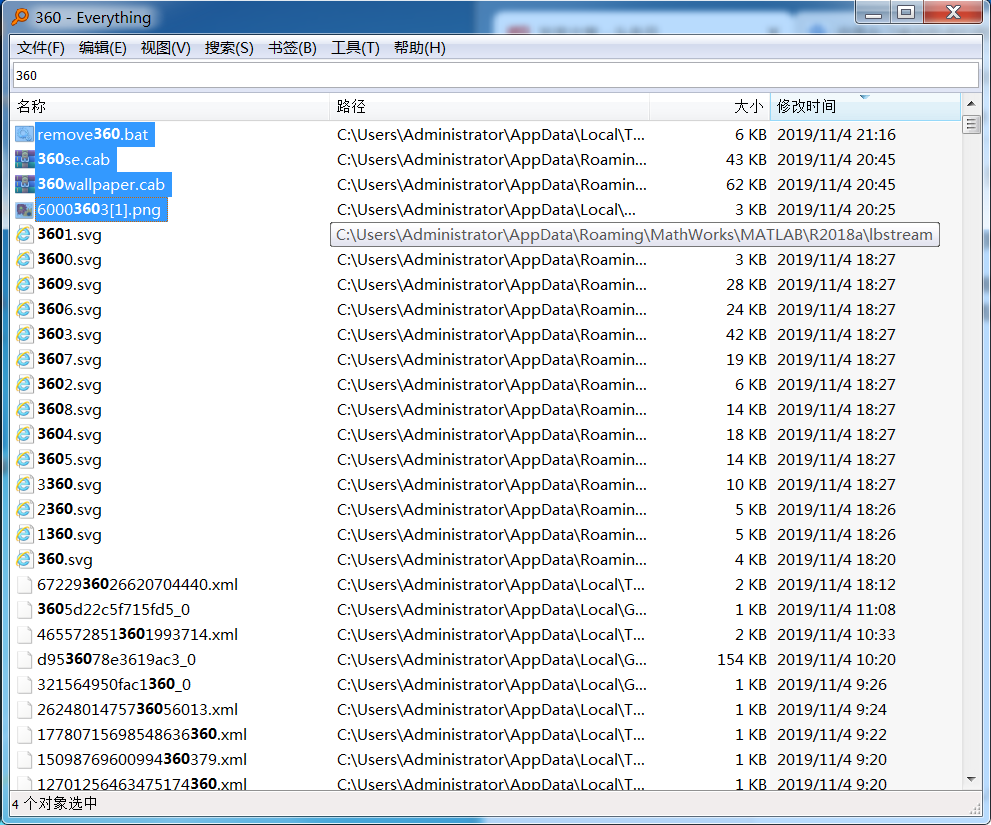The width and height of the screenshot is (991, 825).
Task: Click the 360se.cab archive icon
Action: coord(24,159)
